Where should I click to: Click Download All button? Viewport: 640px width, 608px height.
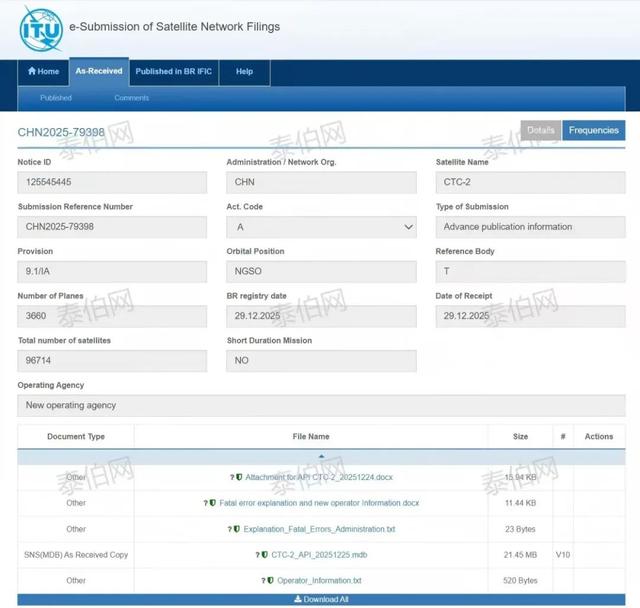pyautogui.click(x=321, y=600)
